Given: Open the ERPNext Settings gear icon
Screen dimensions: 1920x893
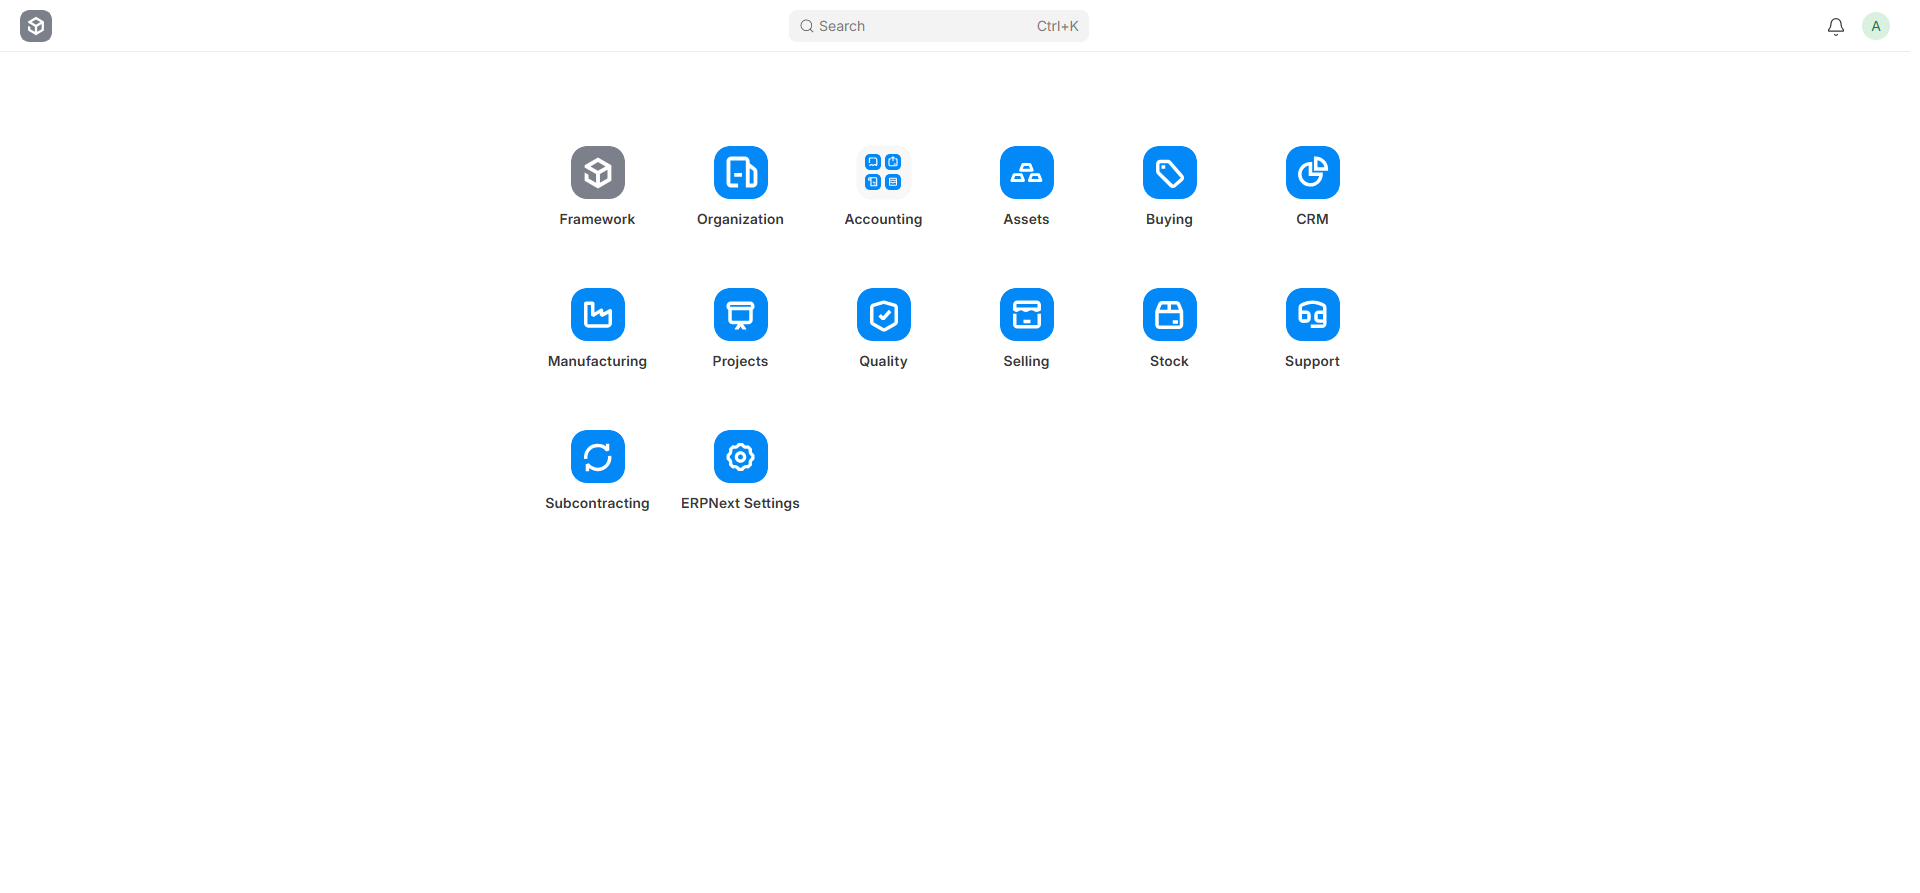Looking at the screenshot, I should click(x=740, y=457).
